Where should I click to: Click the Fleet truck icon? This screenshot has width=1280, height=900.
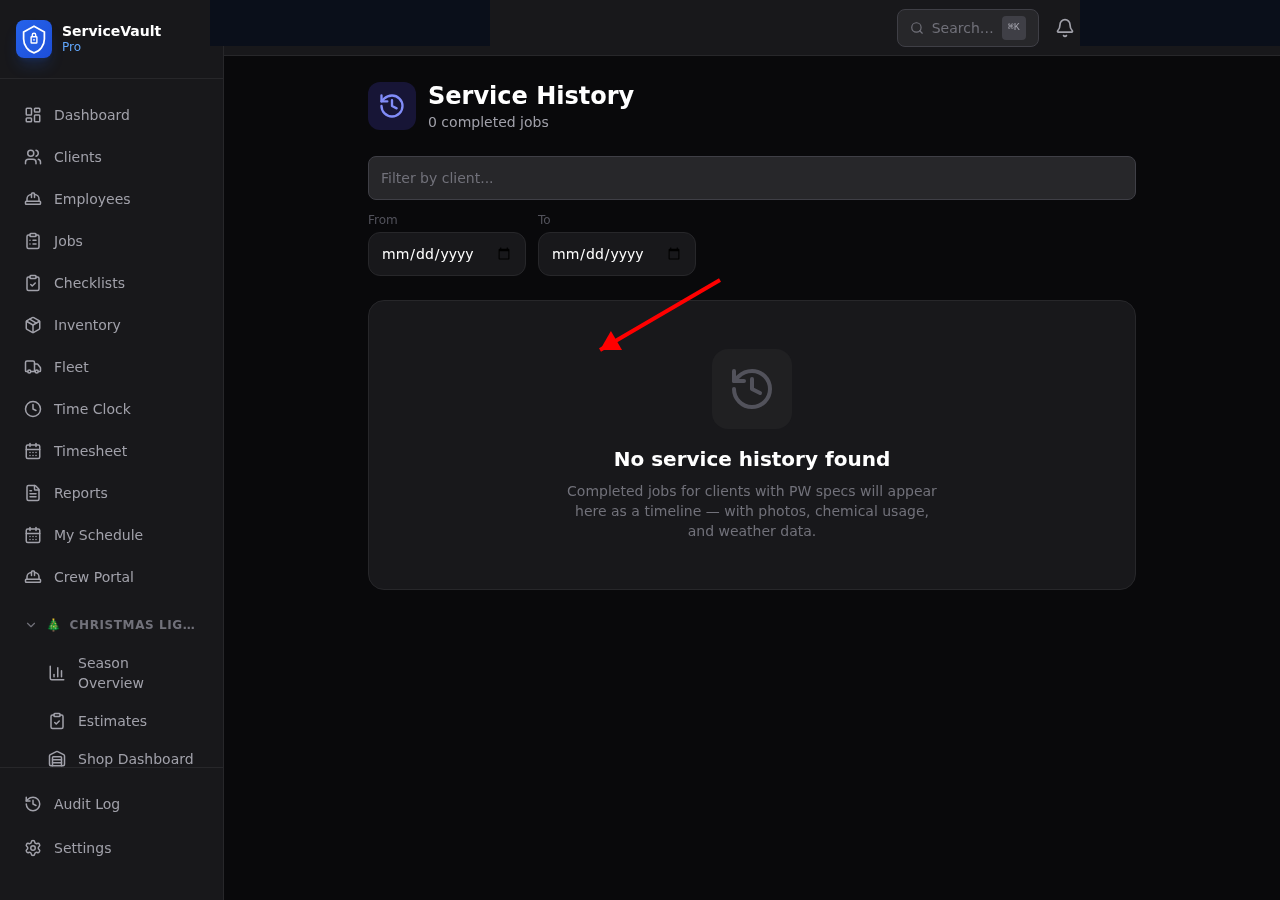[31, 366]
